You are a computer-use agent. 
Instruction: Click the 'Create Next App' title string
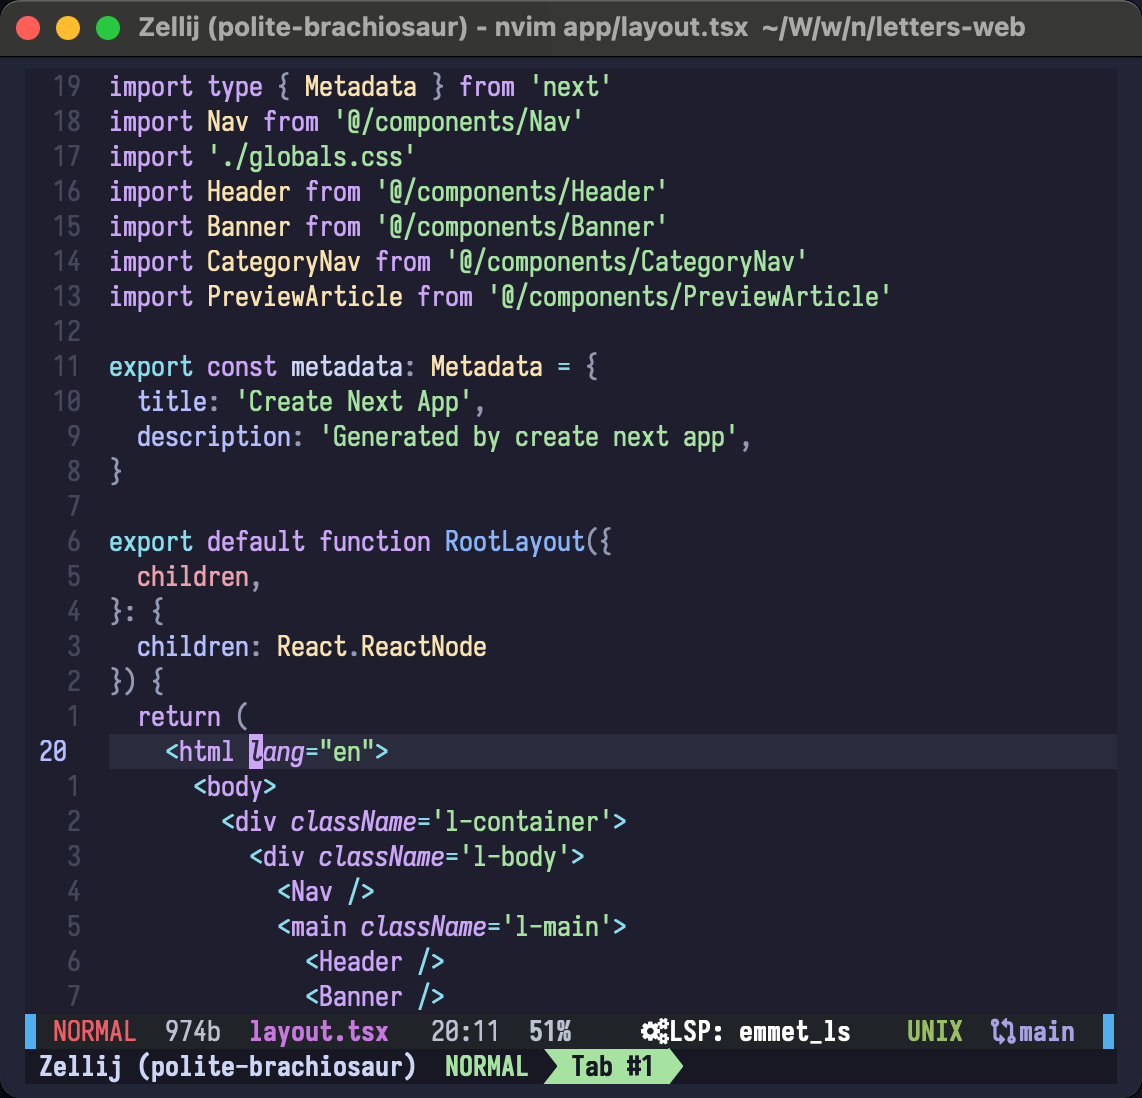pyautogui.click(x=354, y=402)
